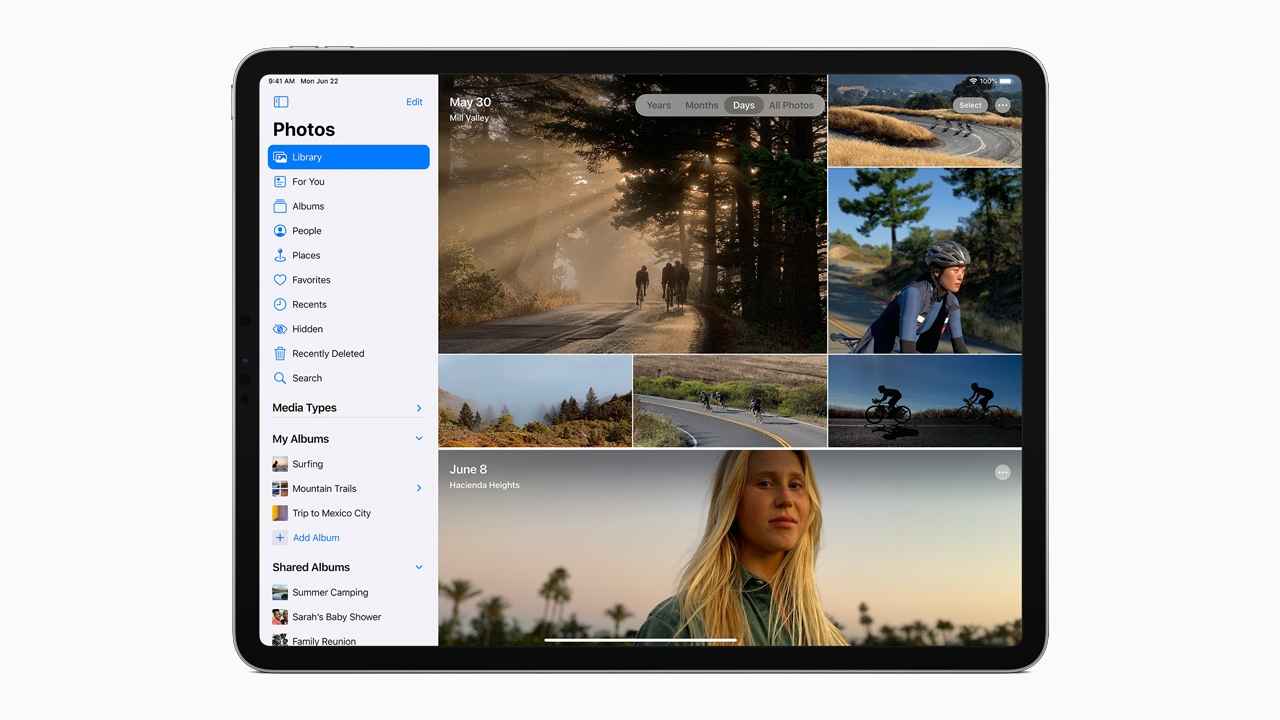Open more options for May 30
Image resolution: width=1280 pixels, height=720 pixels.
coord(1003,105)
